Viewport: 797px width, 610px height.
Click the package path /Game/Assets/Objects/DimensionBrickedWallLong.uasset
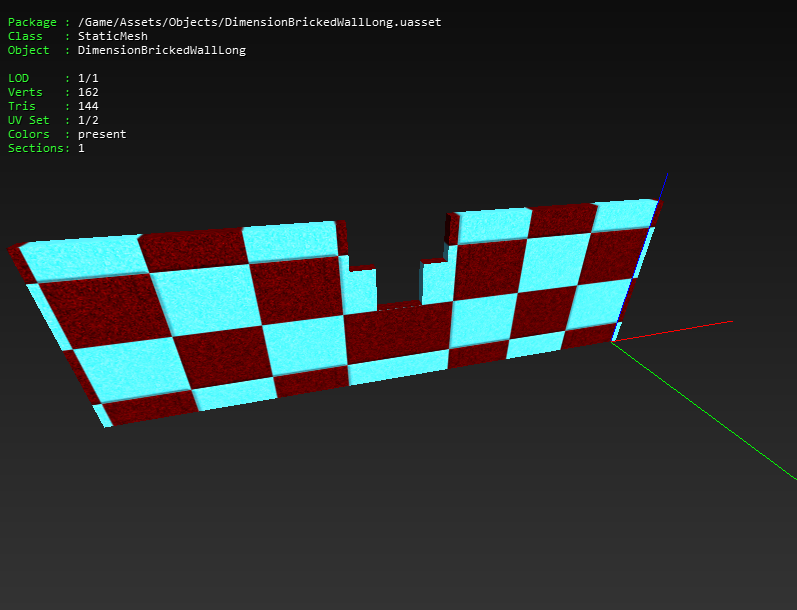[x=259, y=22]
